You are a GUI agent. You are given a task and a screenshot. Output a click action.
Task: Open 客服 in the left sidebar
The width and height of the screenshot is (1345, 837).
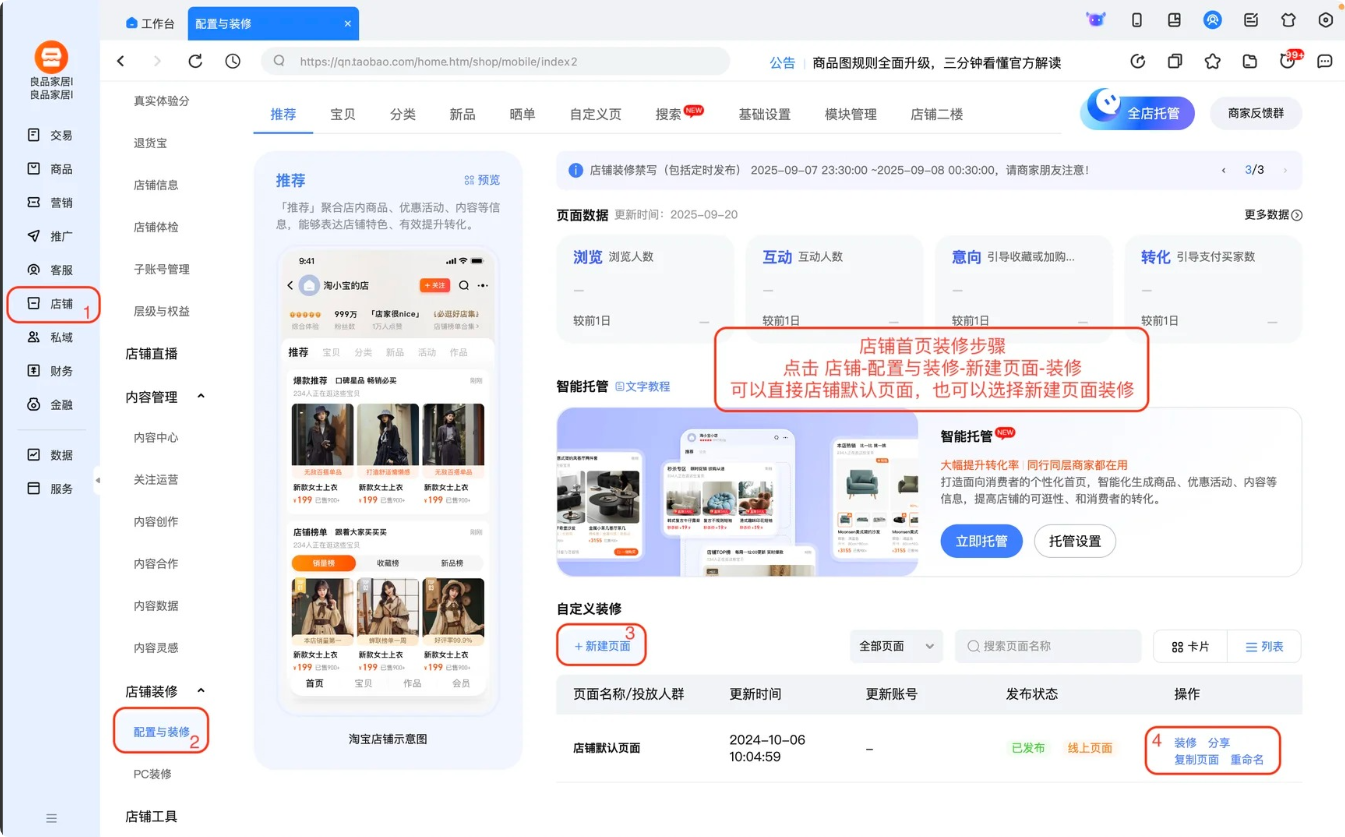click(x=50, y=270)
